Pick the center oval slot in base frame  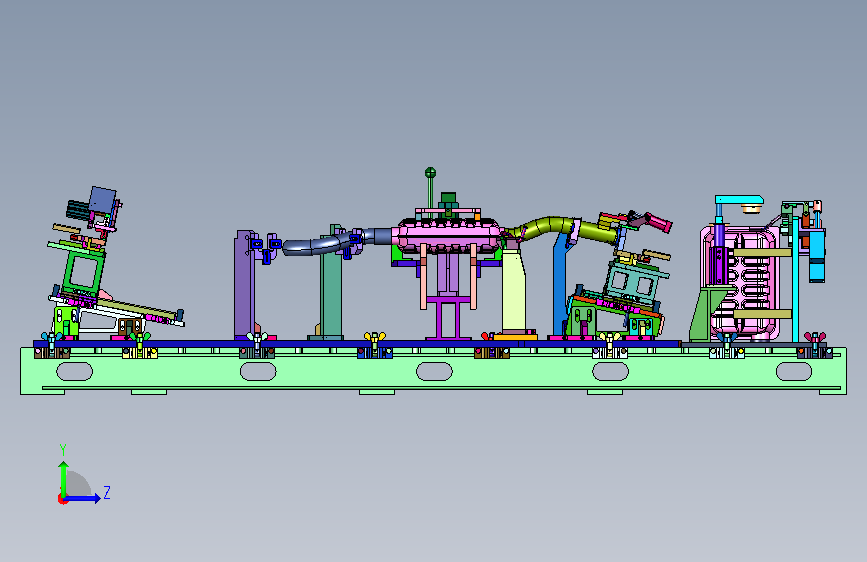tap(434, 372)
